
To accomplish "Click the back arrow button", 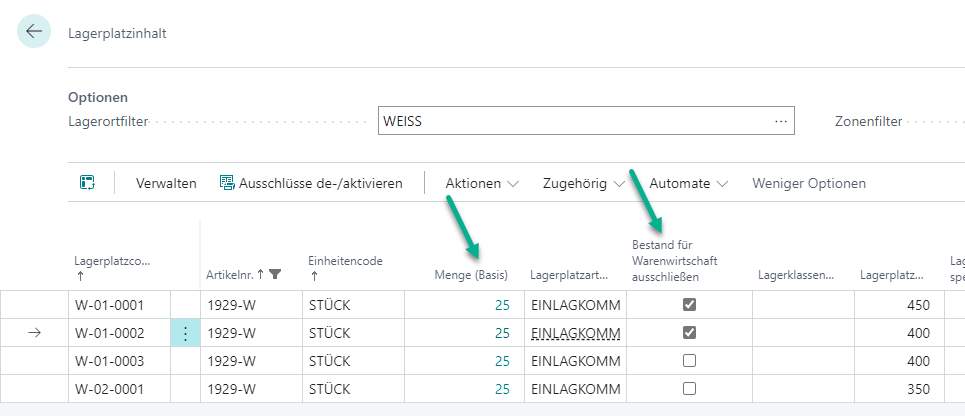I will (x=34, y=32).
